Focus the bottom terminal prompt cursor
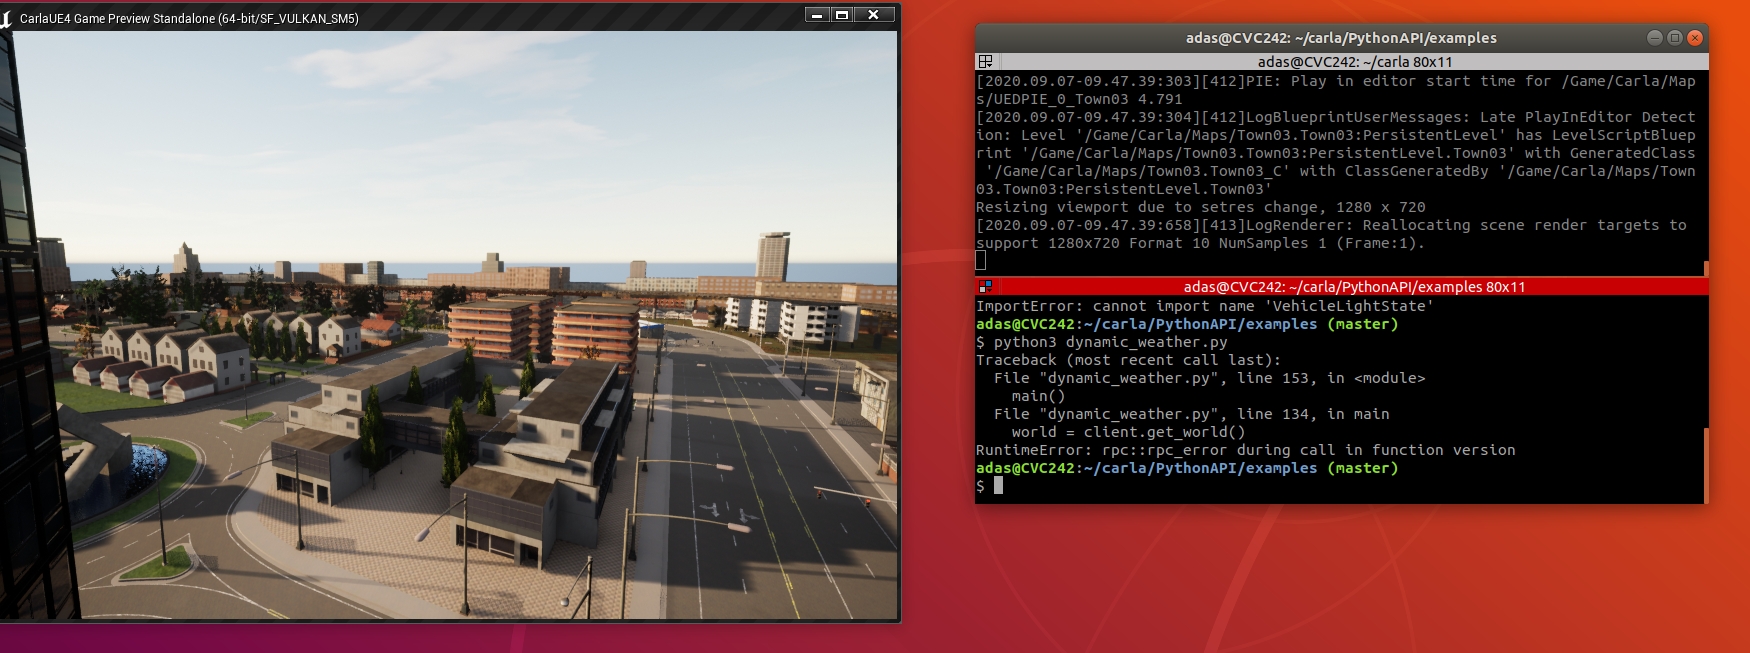This screenshot has width=1750, height=653. tap(998, 486)
